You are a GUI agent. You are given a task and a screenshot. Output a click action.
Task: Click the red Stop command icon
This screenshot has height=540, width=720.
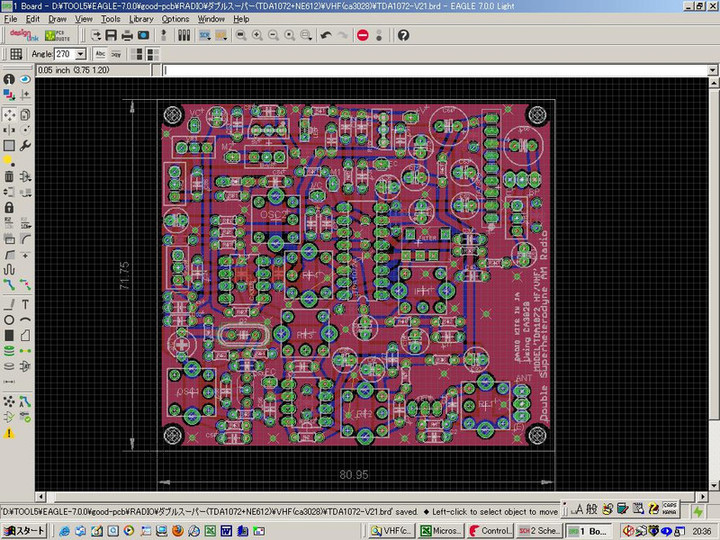(x=362, y=35)
